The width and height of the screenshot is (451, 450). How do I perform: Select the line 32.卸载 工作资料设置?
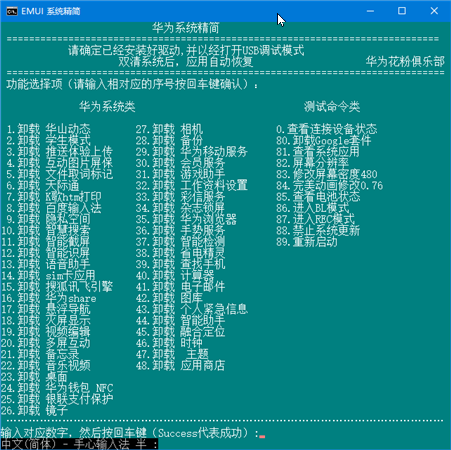point(192,185)
